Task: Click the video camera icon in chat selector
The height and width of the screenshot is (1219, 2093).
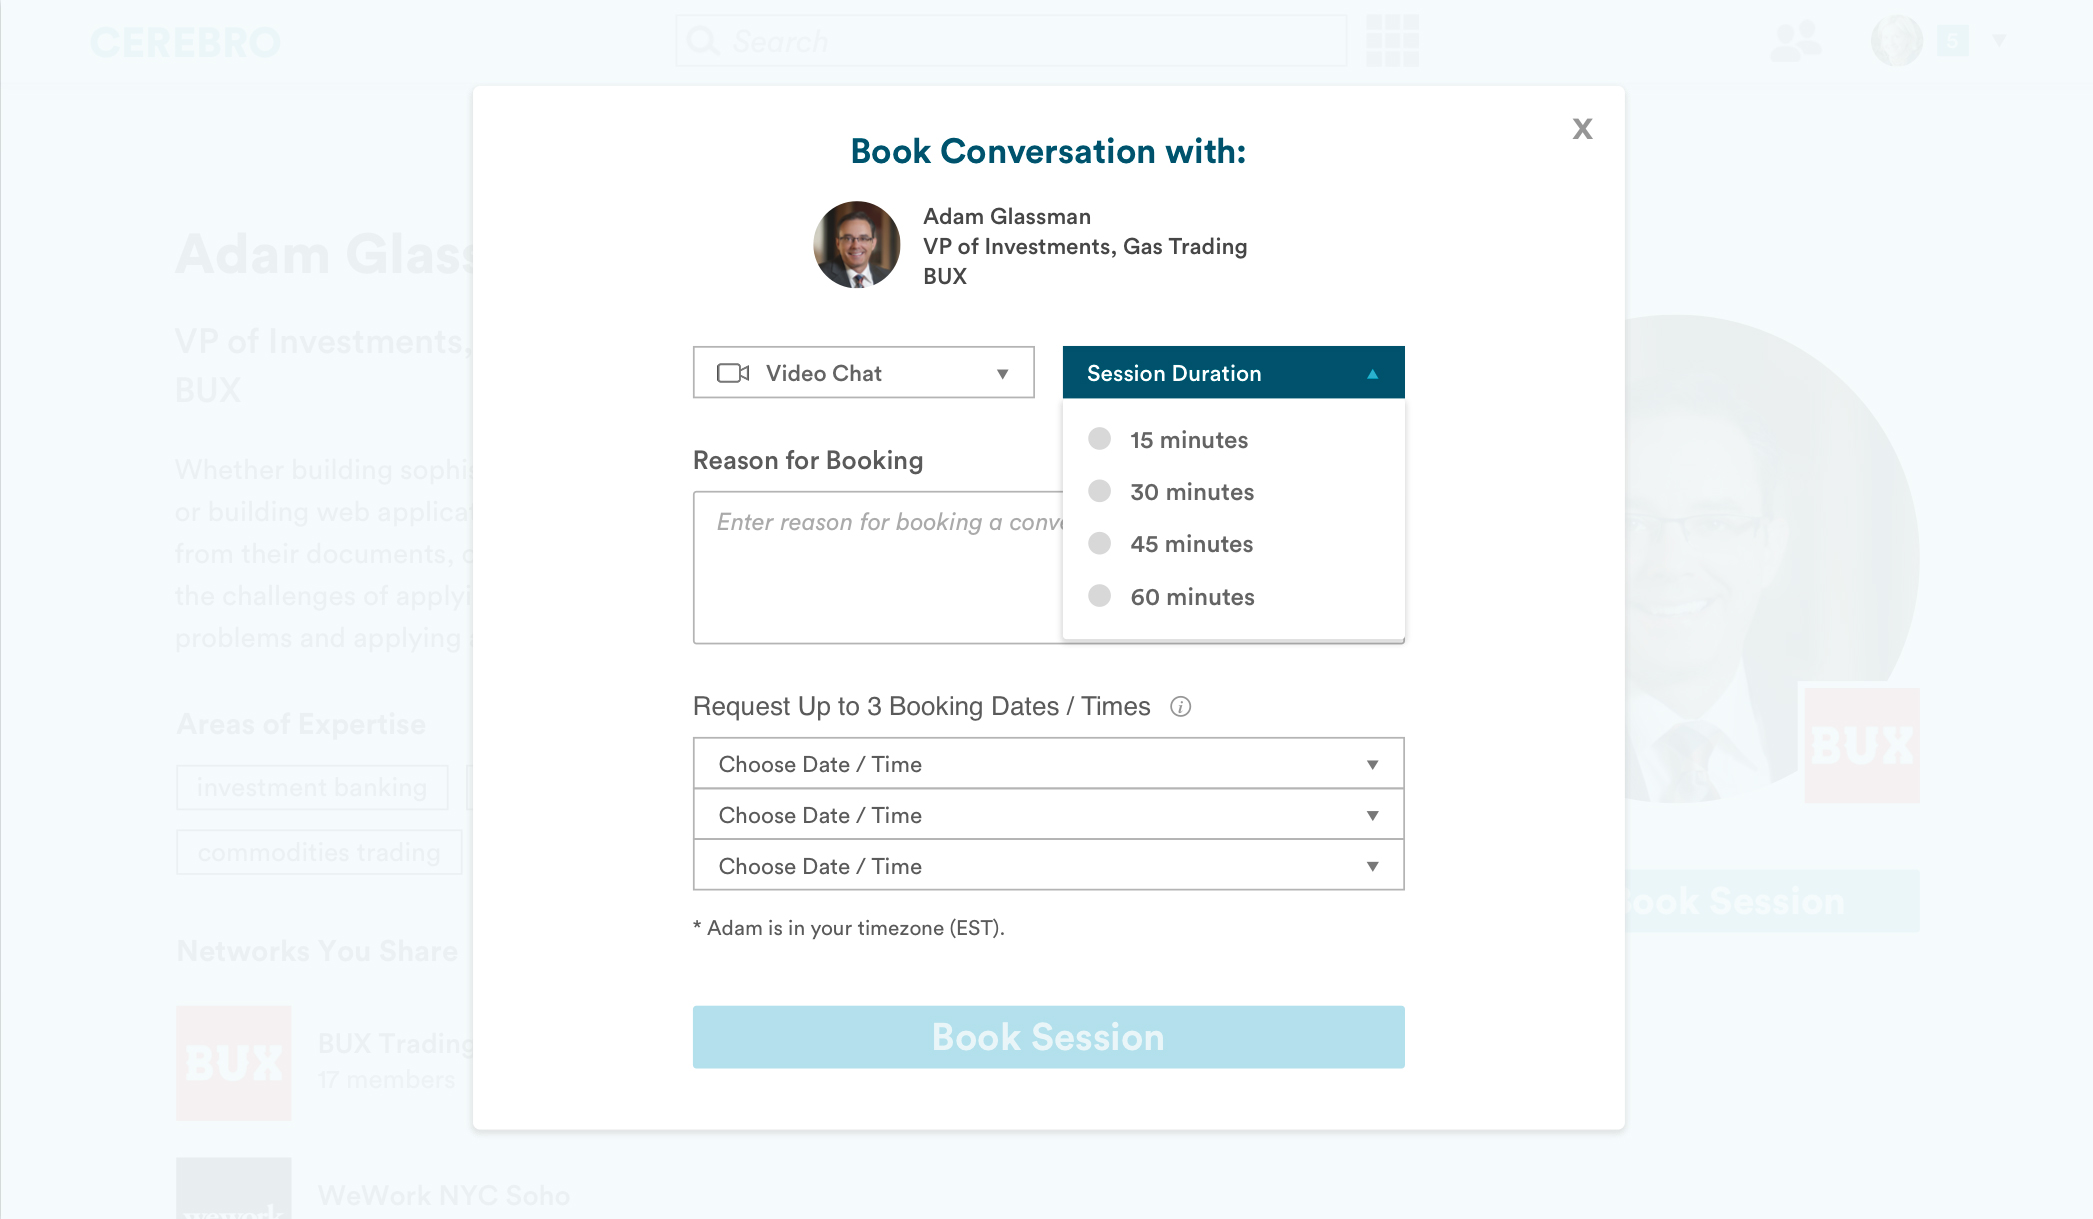Action: coord(733,373)
